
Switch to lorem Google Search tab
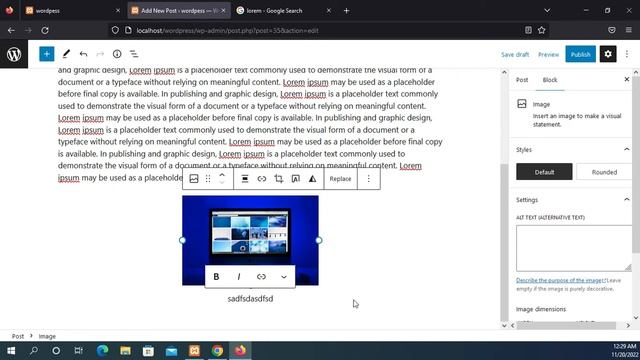[284, 11]
